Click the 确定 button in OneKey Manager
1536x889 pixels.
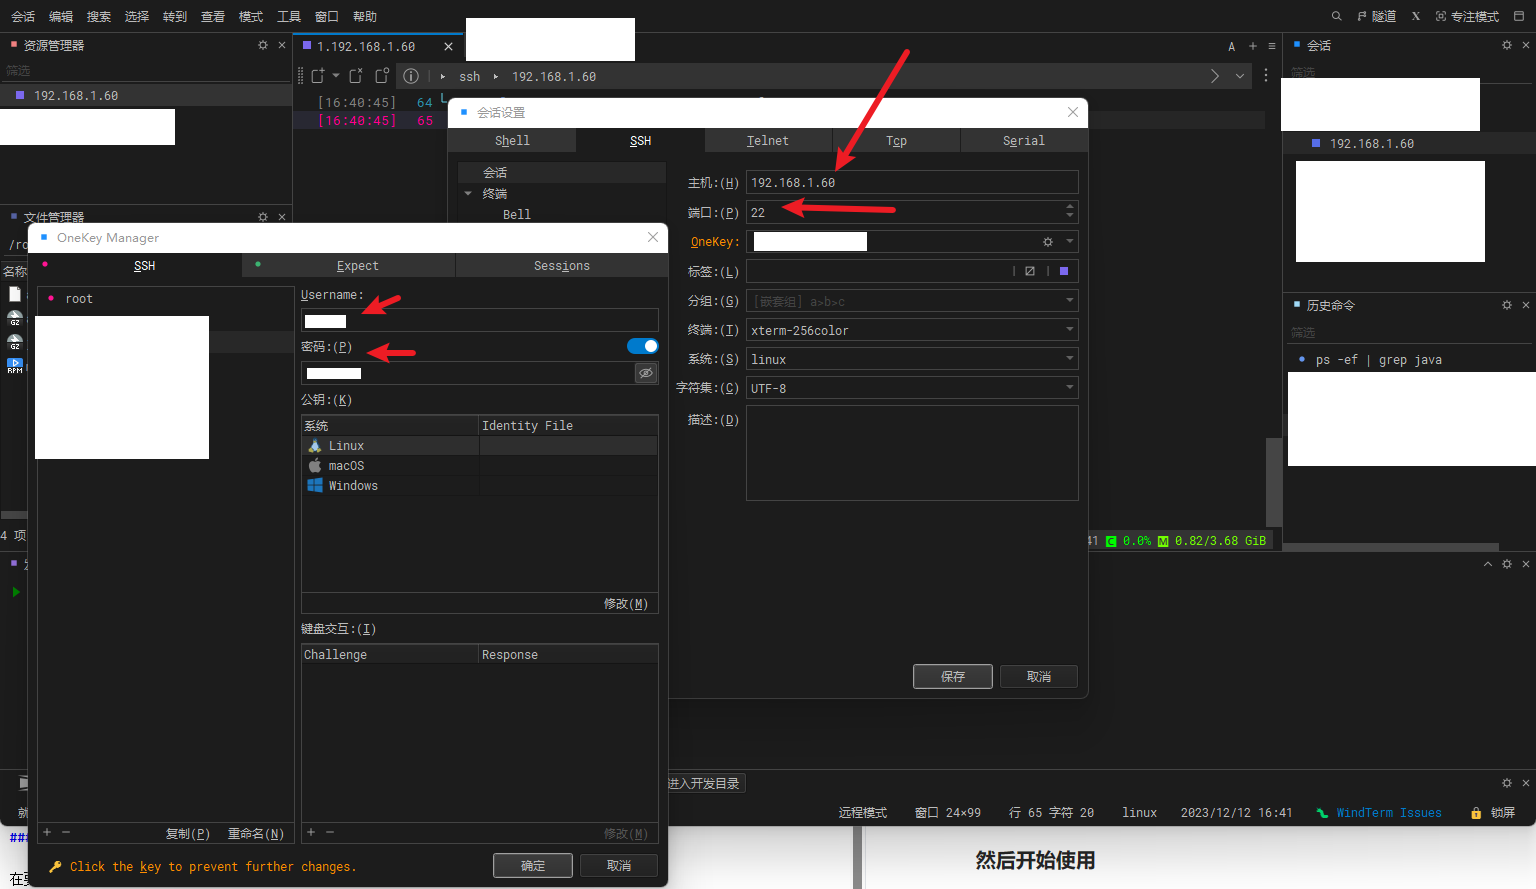click(533, 866)
